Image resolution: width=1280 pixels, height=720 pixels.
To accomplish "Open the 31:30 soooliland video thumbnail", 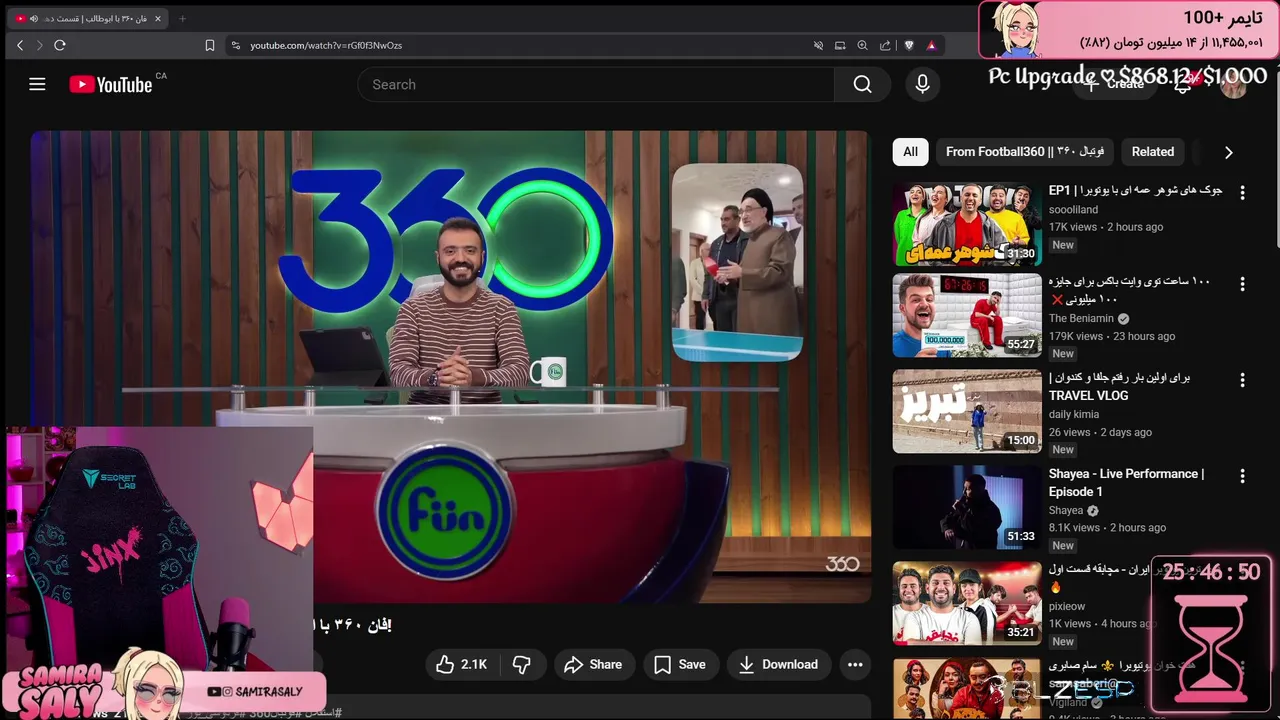I will pyautogui.click(x=967, y=224).
